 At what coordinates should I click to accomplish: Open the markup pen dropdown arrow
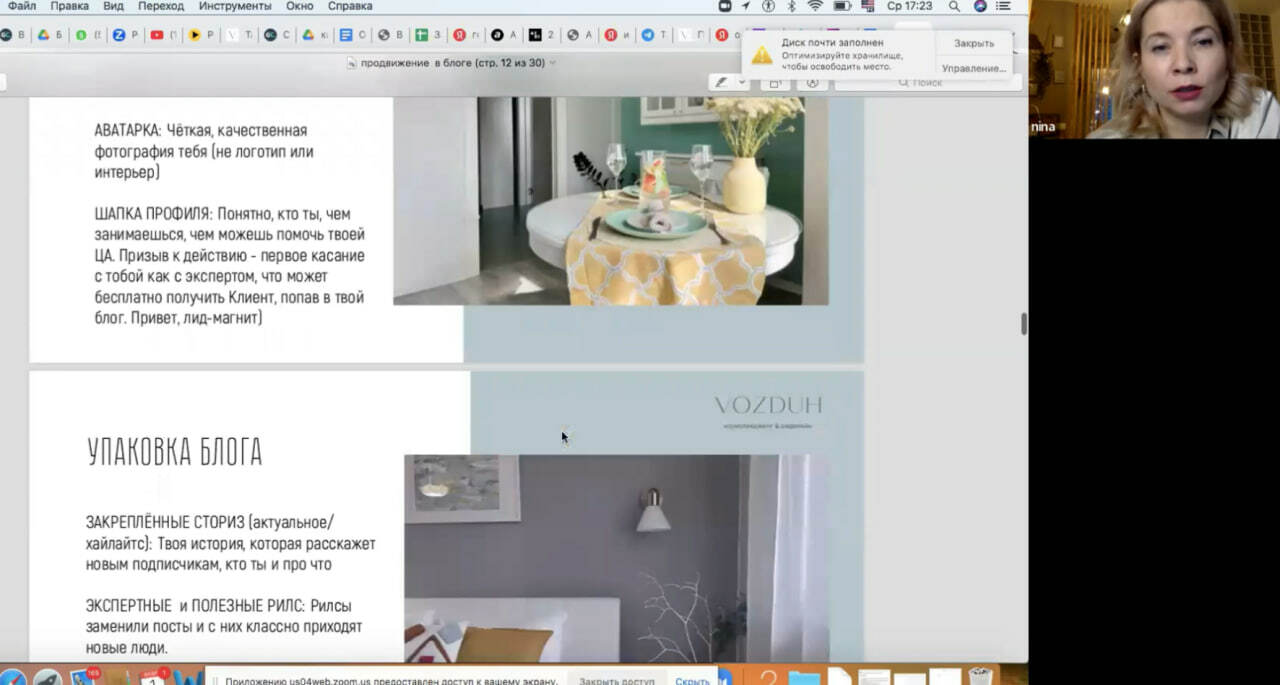point(741,82)
